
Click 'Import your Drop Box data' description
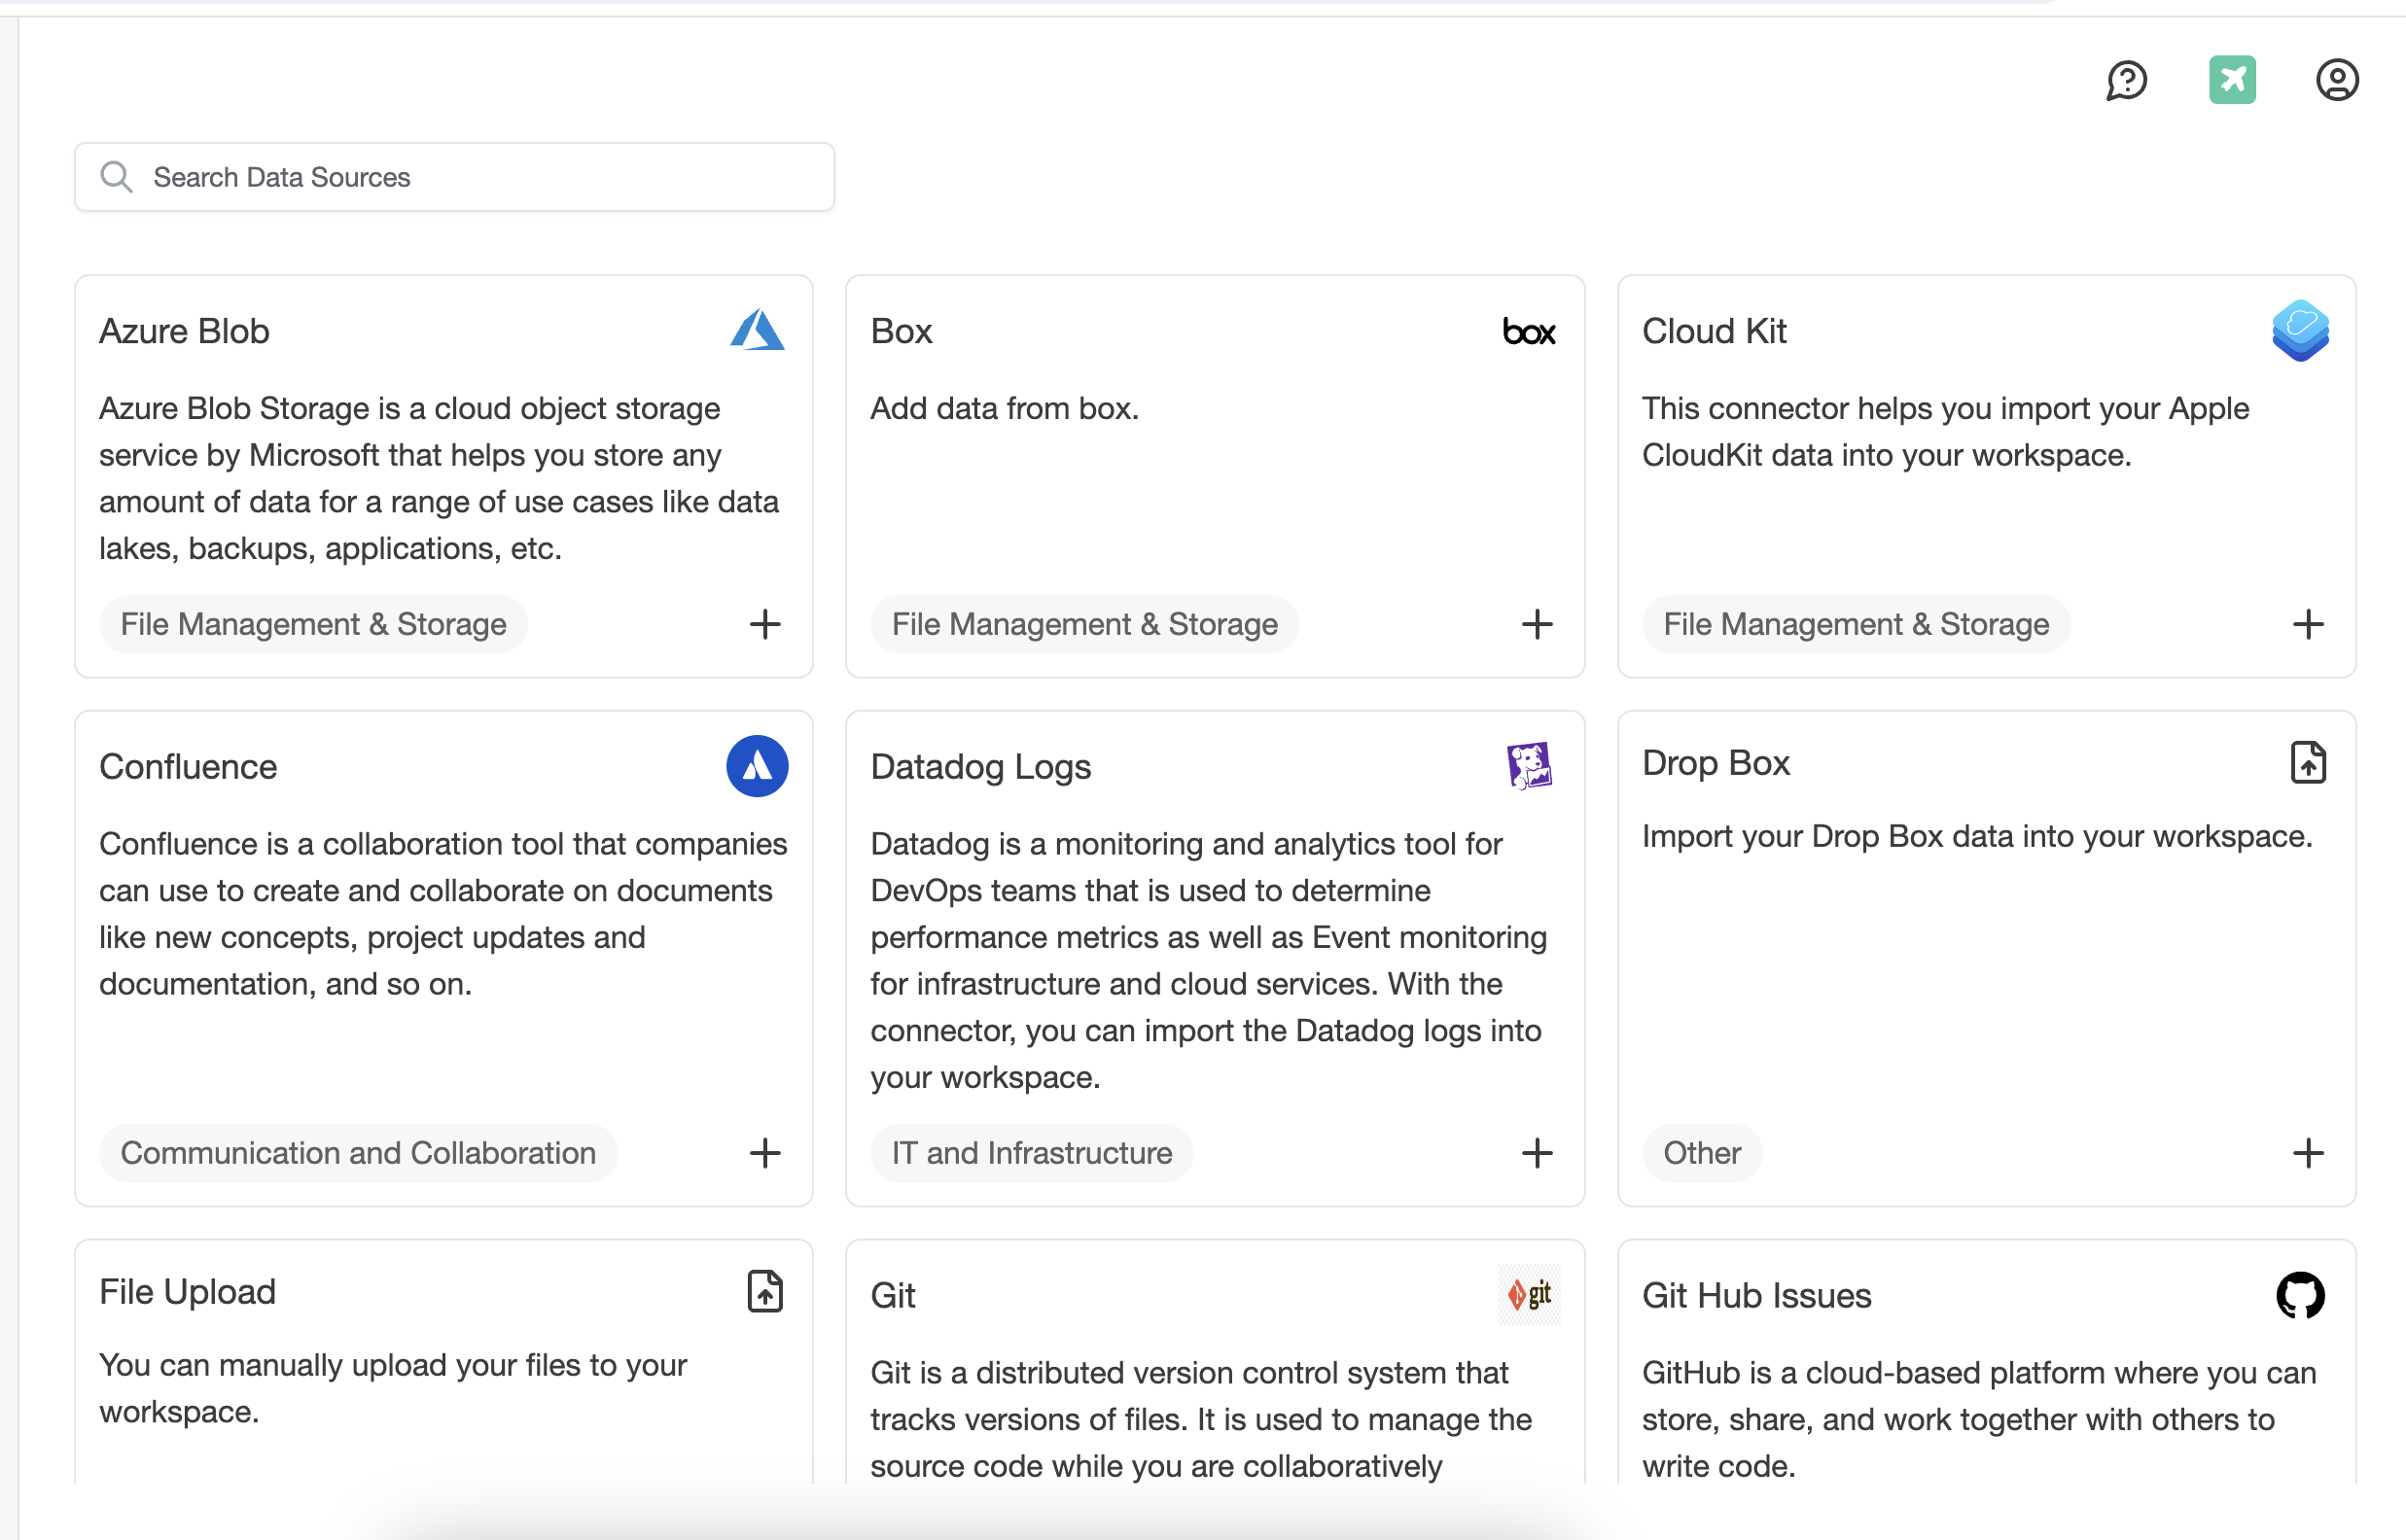pyautogui.click(x=1977, y=836)
